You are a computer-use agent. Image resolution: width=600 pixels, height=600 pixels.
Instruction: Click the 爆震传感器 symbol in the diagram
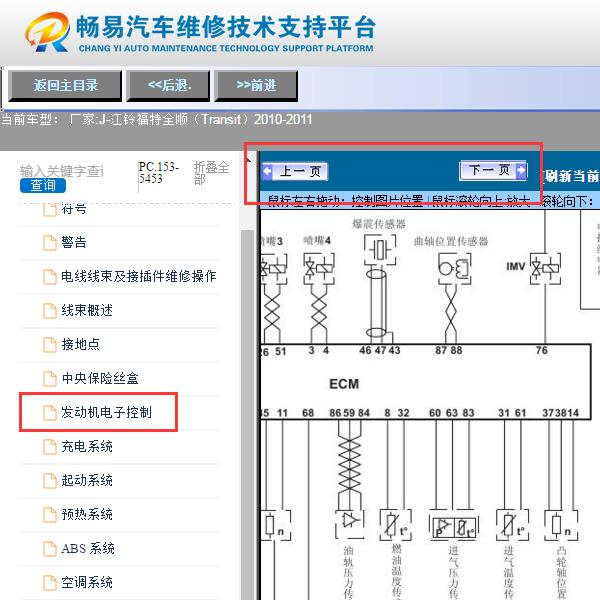pyautogui.click(x=379, y=250)
